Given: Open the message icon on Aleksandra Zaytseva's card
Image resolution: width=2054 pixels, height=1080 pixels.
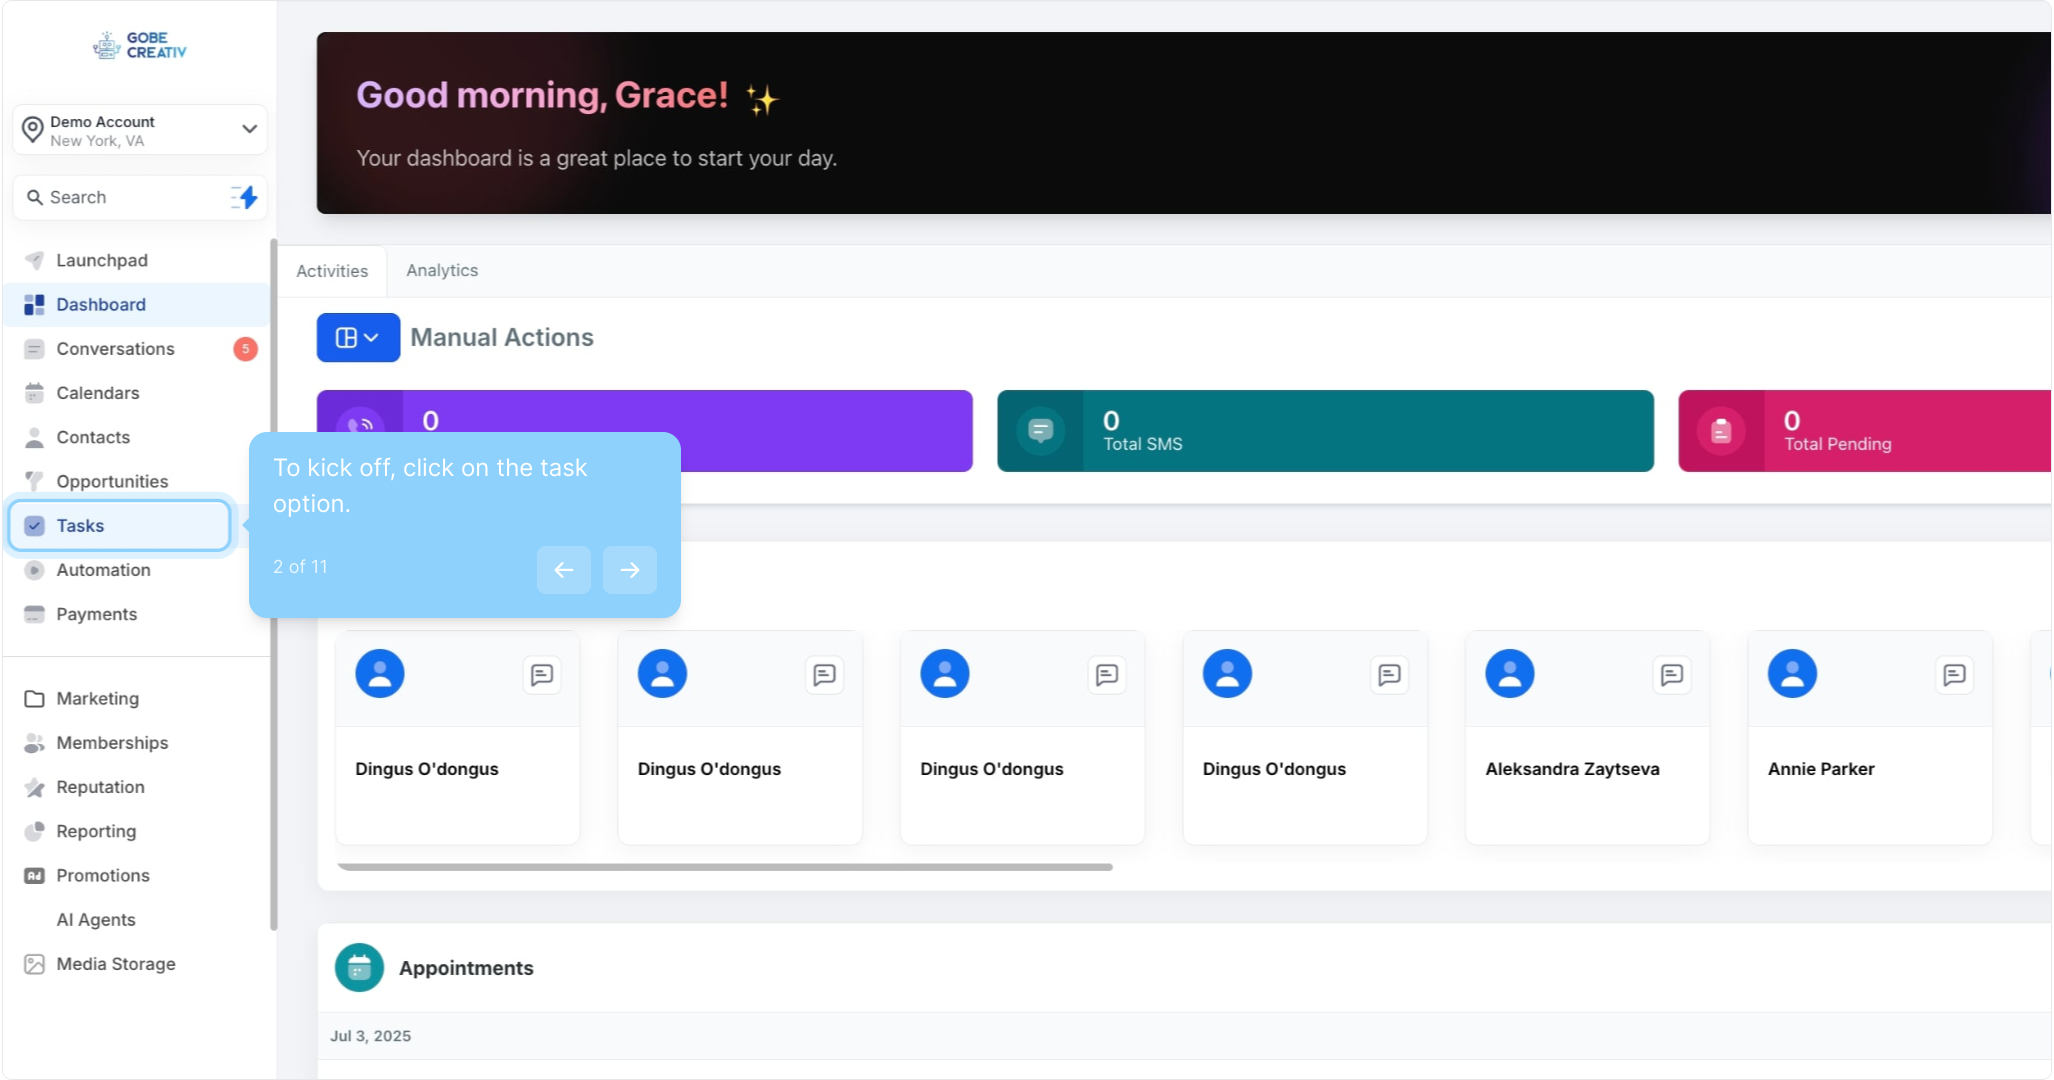Looking at the screenshot, I should coord(1671,675).
